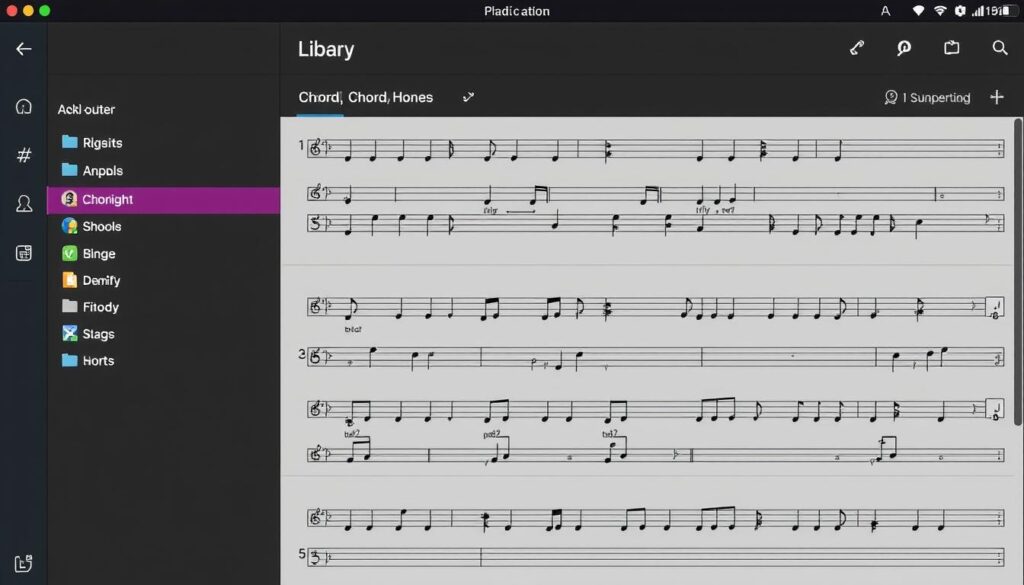Click the vertical scrollbar of the score
1024x585 pixels.
[1017, 272]
